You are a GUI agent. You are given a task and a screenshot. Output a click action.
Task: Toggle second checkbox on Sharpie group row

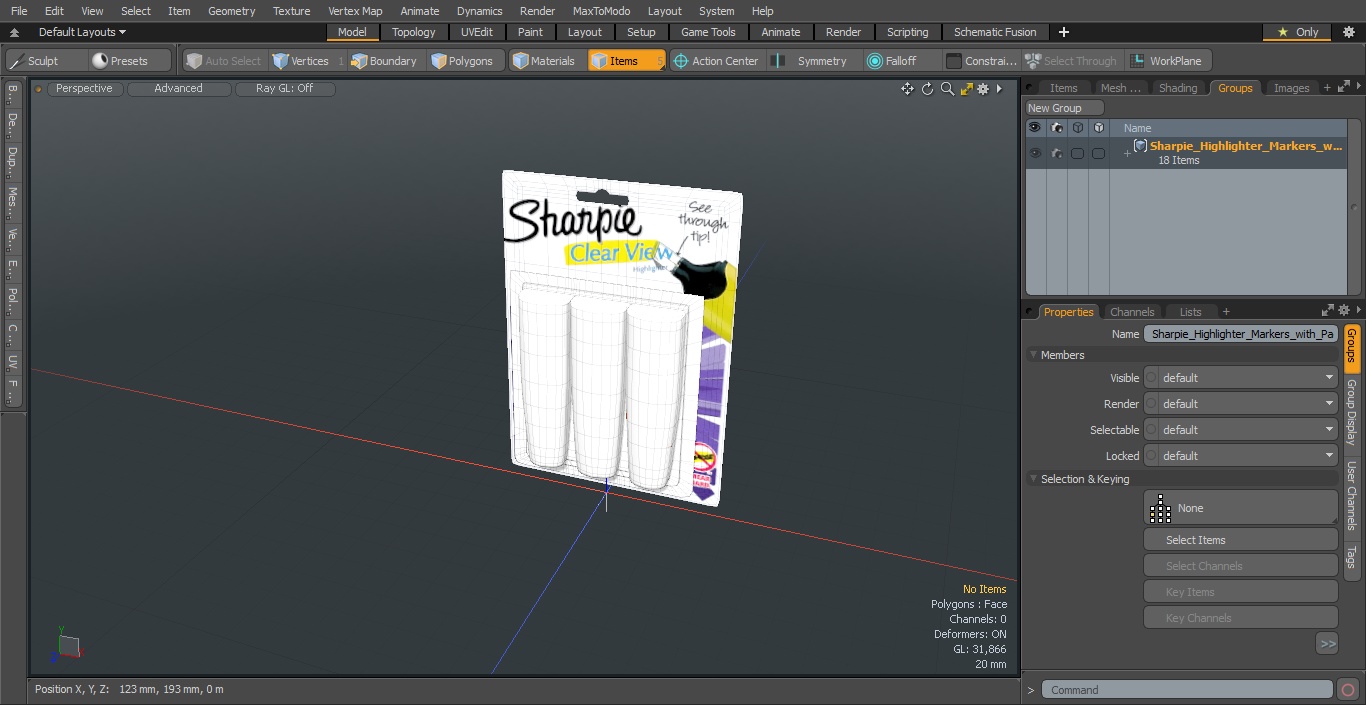coord(1098,153)
